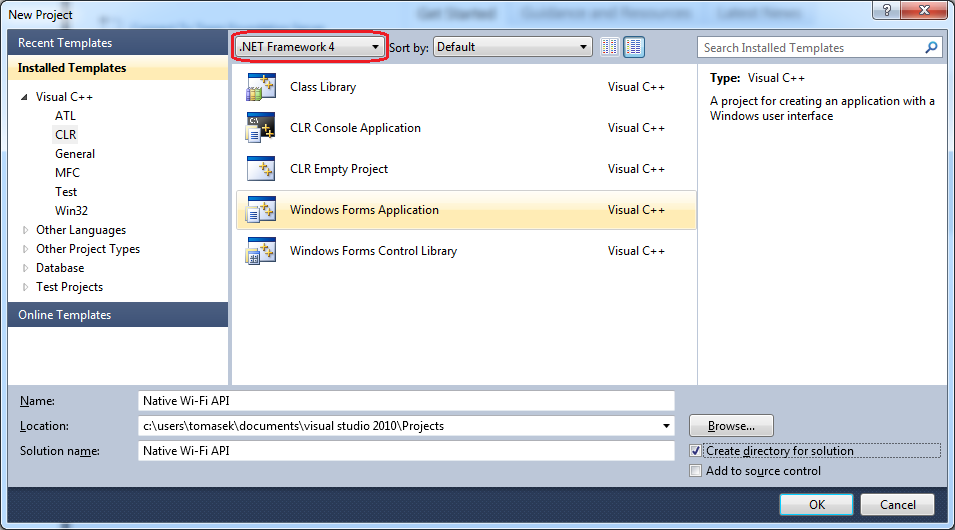Select the CLR Console Application template name
Viewport: 955px width, 530px height.
355,128
